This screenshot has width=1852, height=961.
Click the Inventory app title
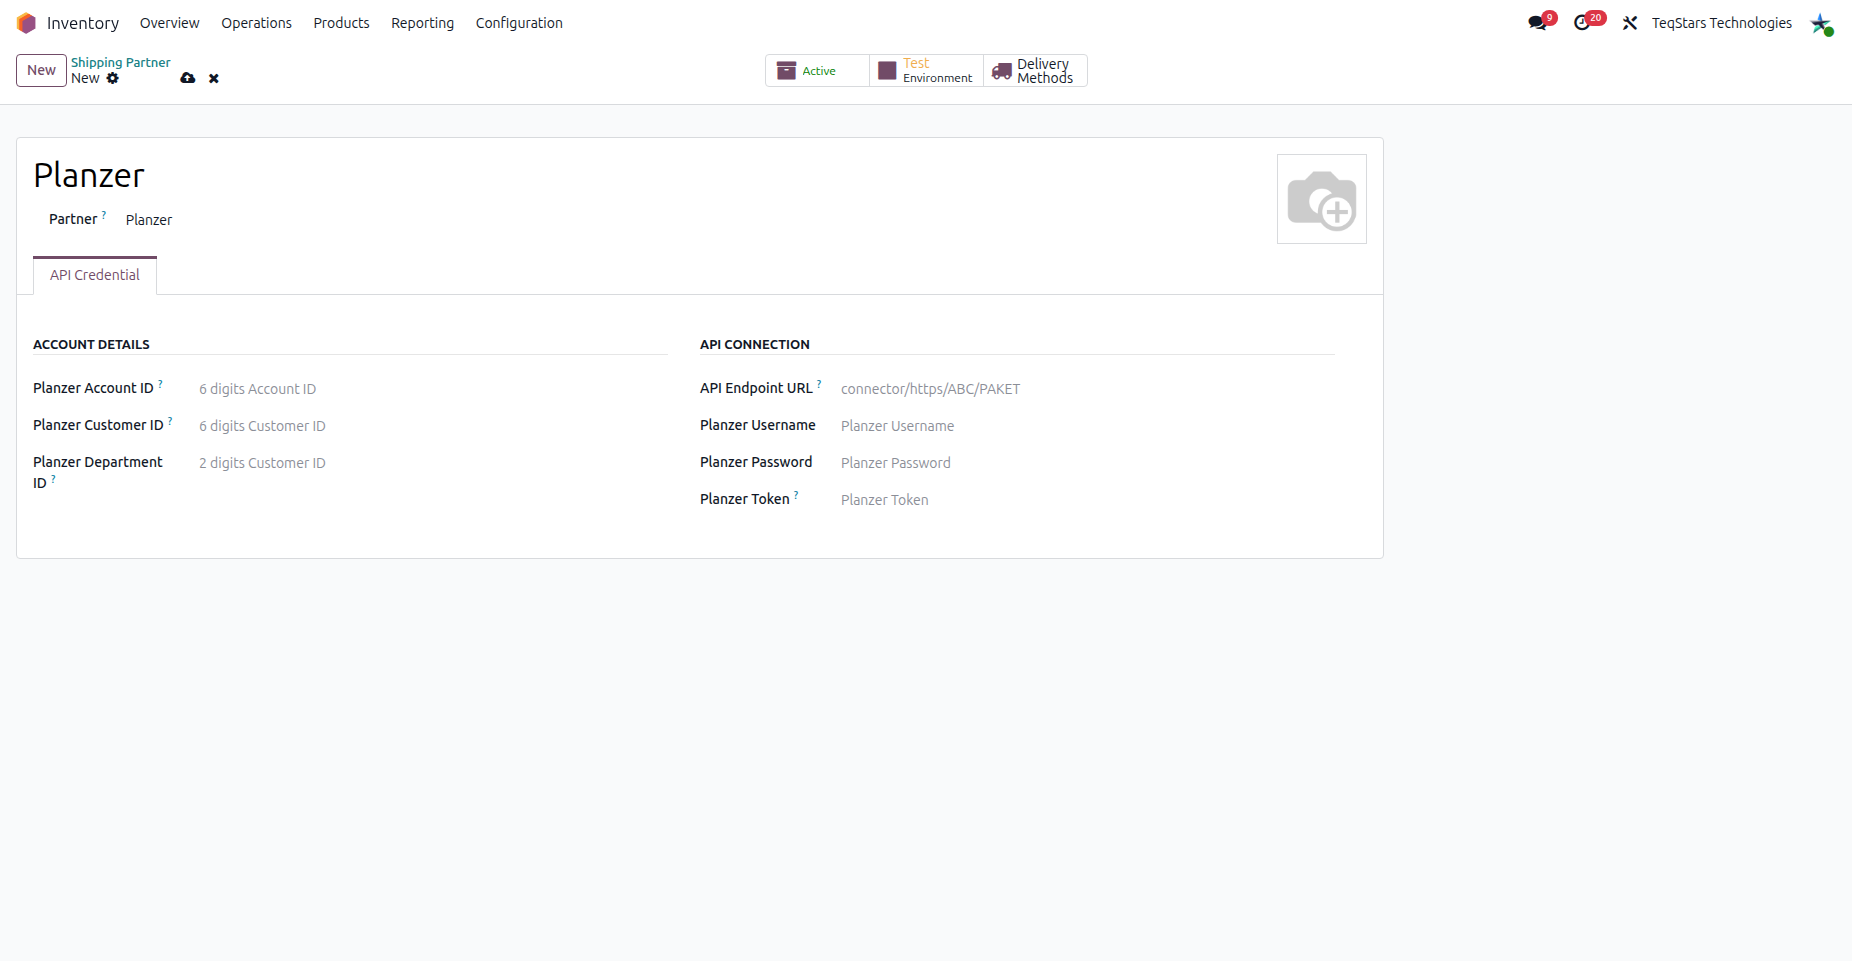(83, 23)
